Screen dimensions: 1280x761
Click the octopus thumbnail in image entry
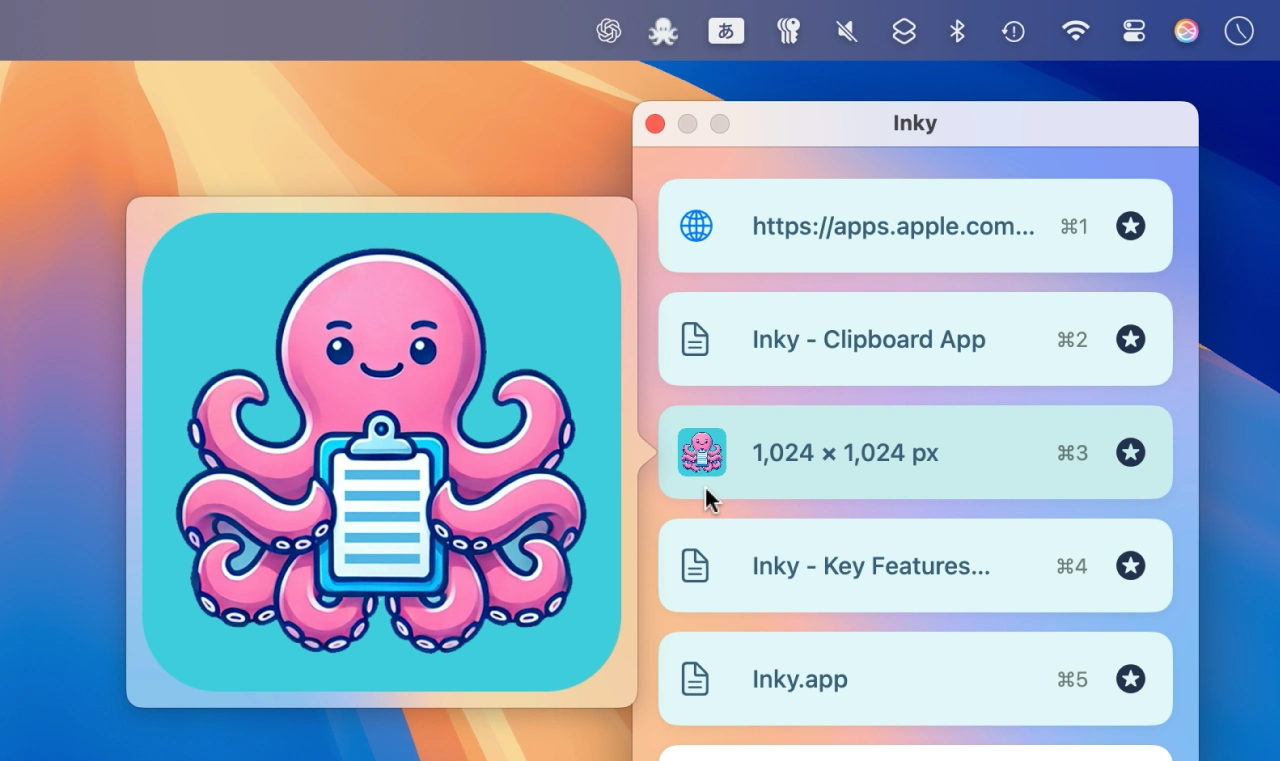tap(702, 452)
